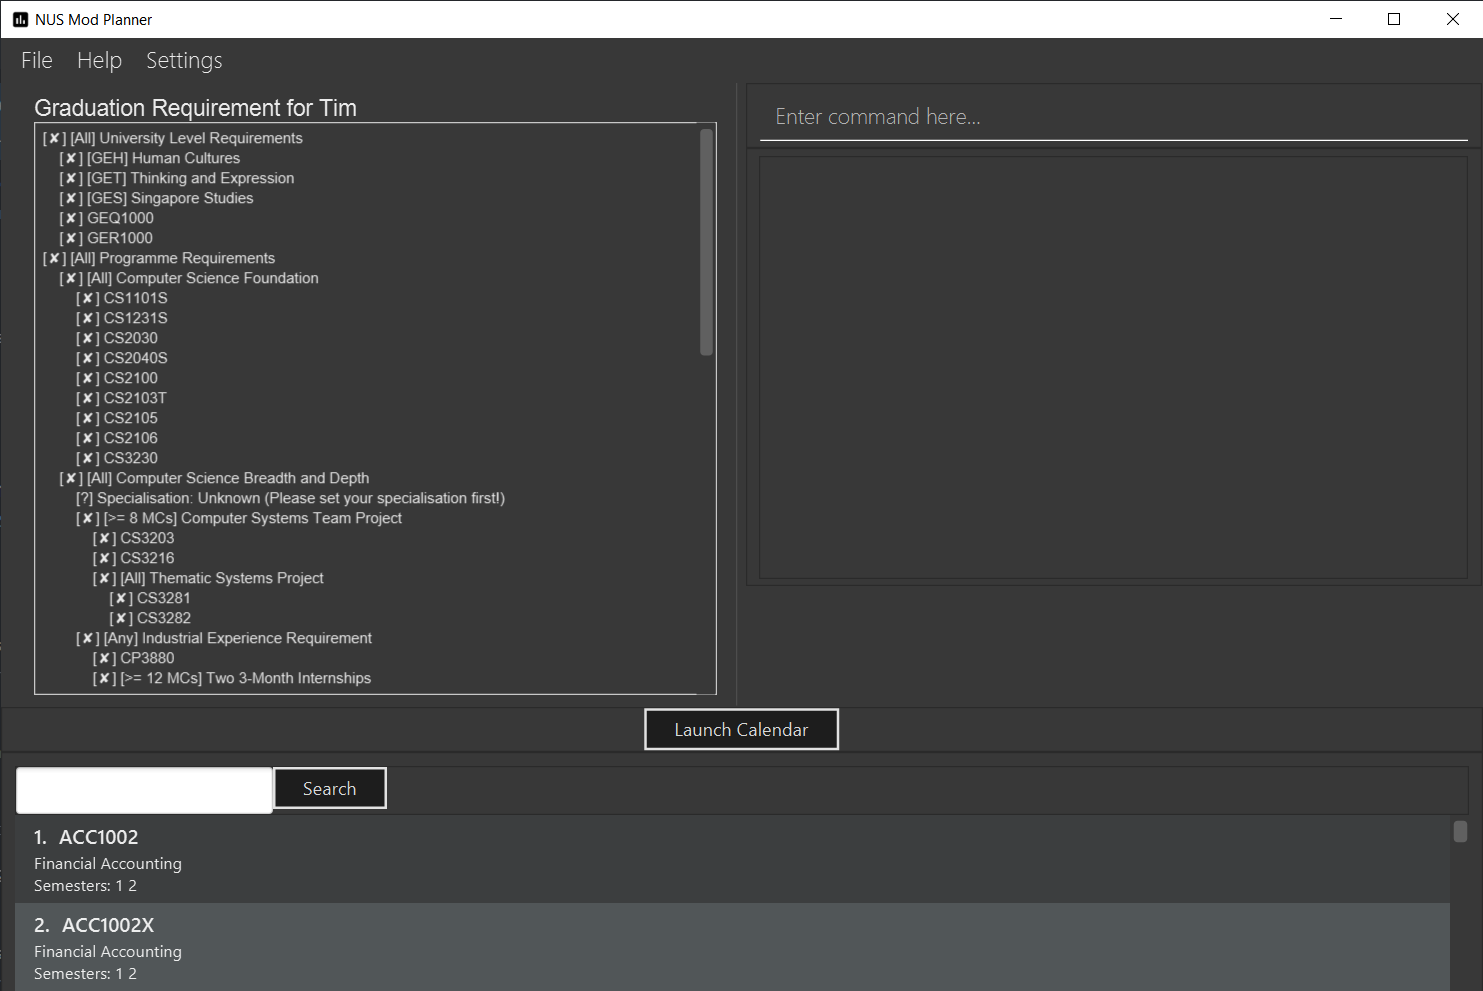Select the CS2103T row
Screen dimensions: 1483x991
point(121,398)
